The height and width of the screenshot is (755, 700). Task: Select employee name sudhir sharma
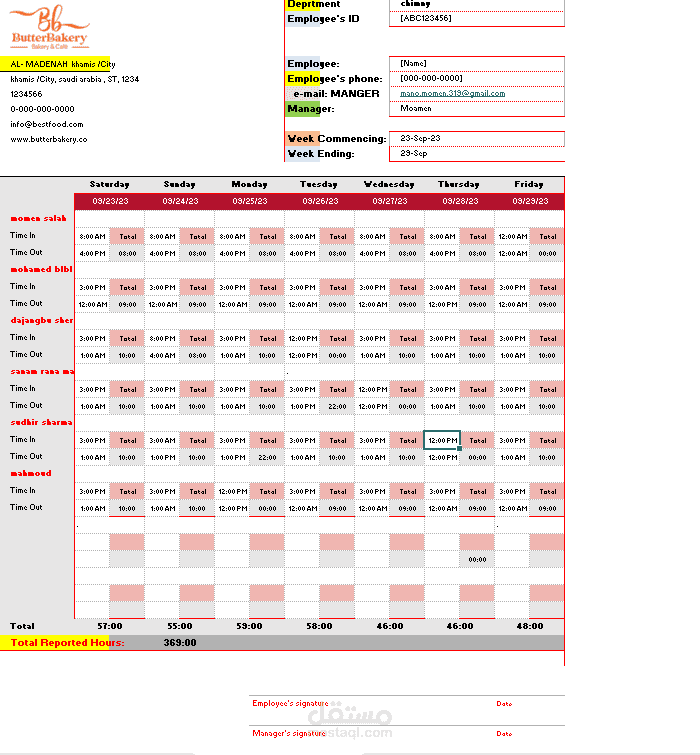coord(41,422)
